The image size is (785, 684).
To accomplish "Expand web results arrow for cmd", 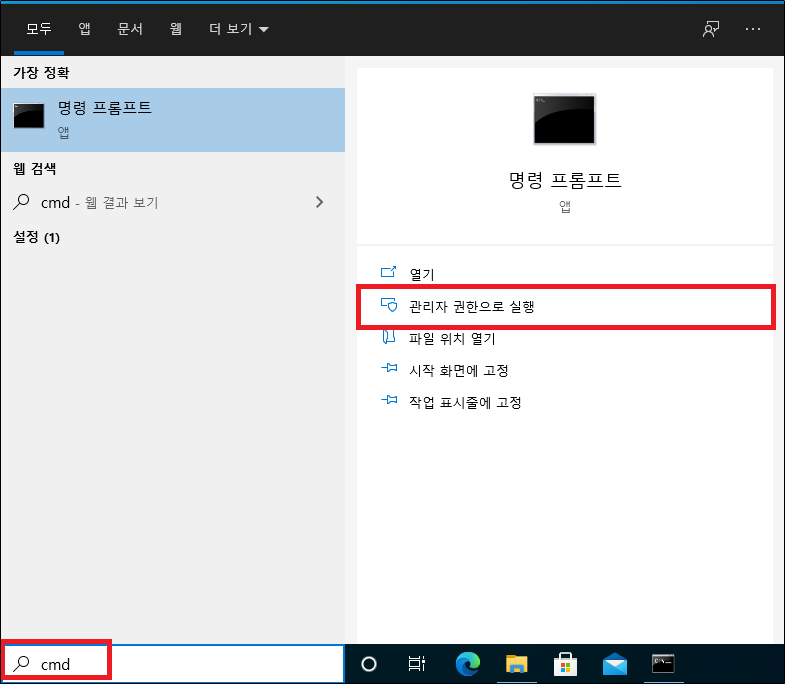I will (x=319, y=202).
